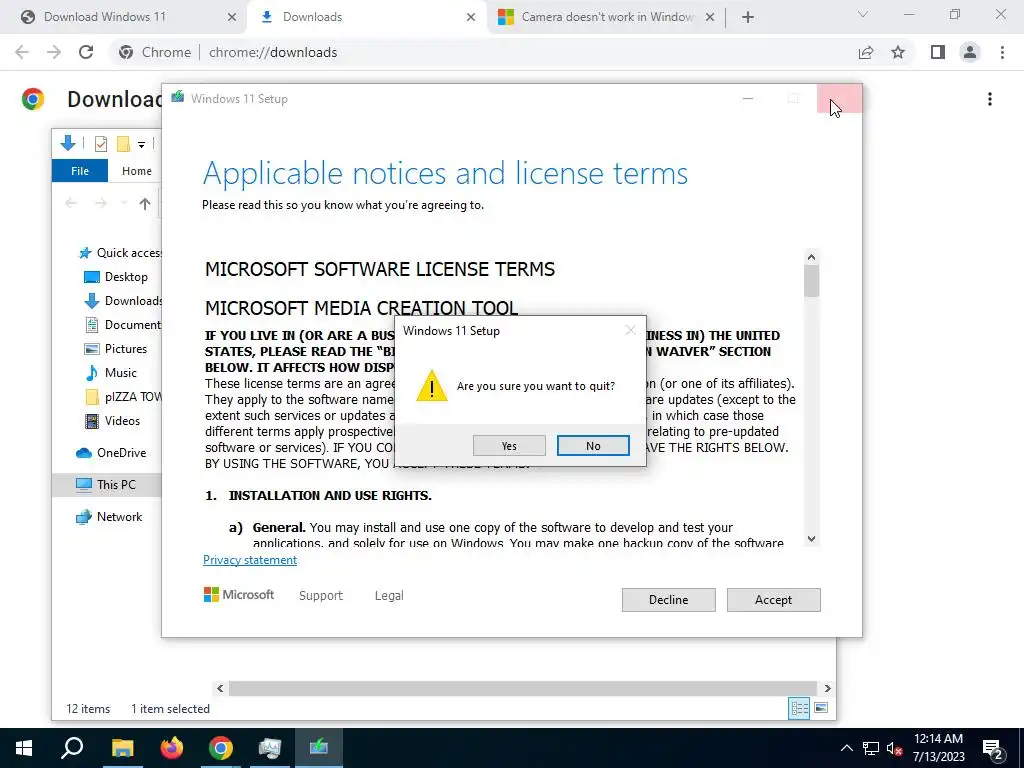Screen dimensions: 1024x768
Task: Confirm quitting by clicking Yes
Action: click(509, 445)
